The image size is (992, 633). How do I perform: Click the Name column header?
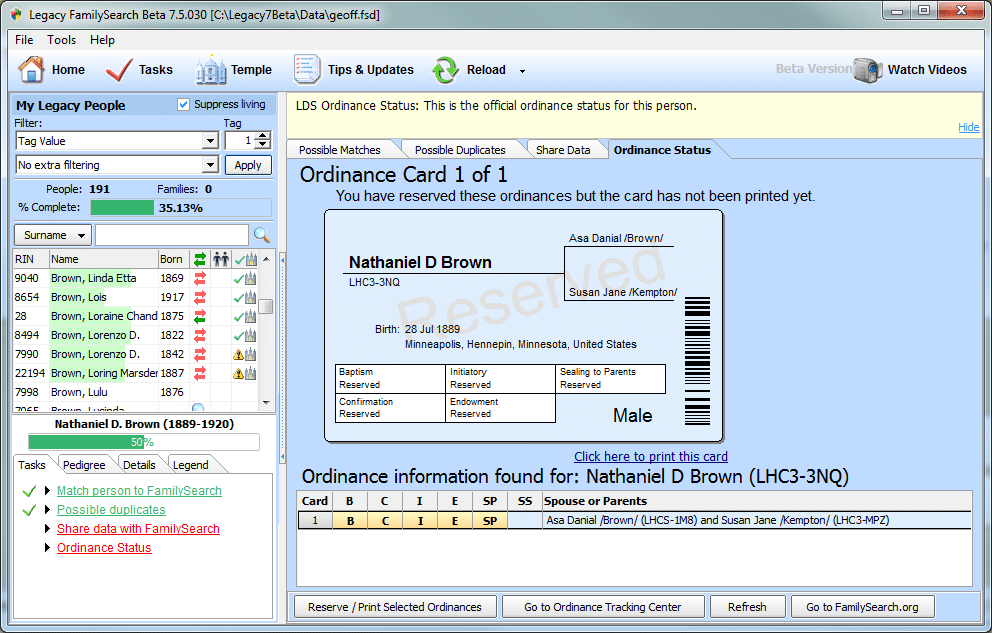104,259
